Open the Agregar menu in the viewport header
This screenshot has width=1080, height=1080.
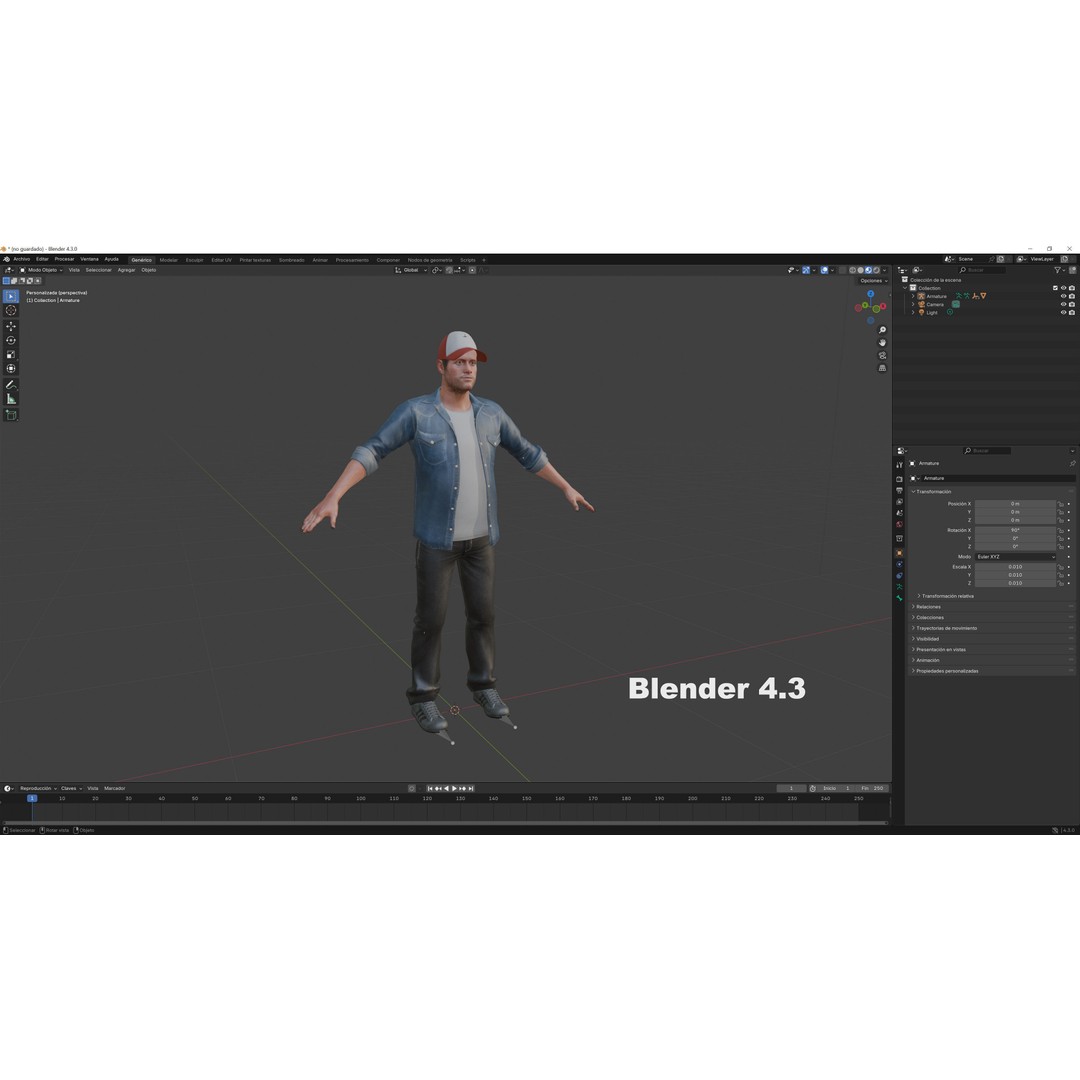point(127,270)
